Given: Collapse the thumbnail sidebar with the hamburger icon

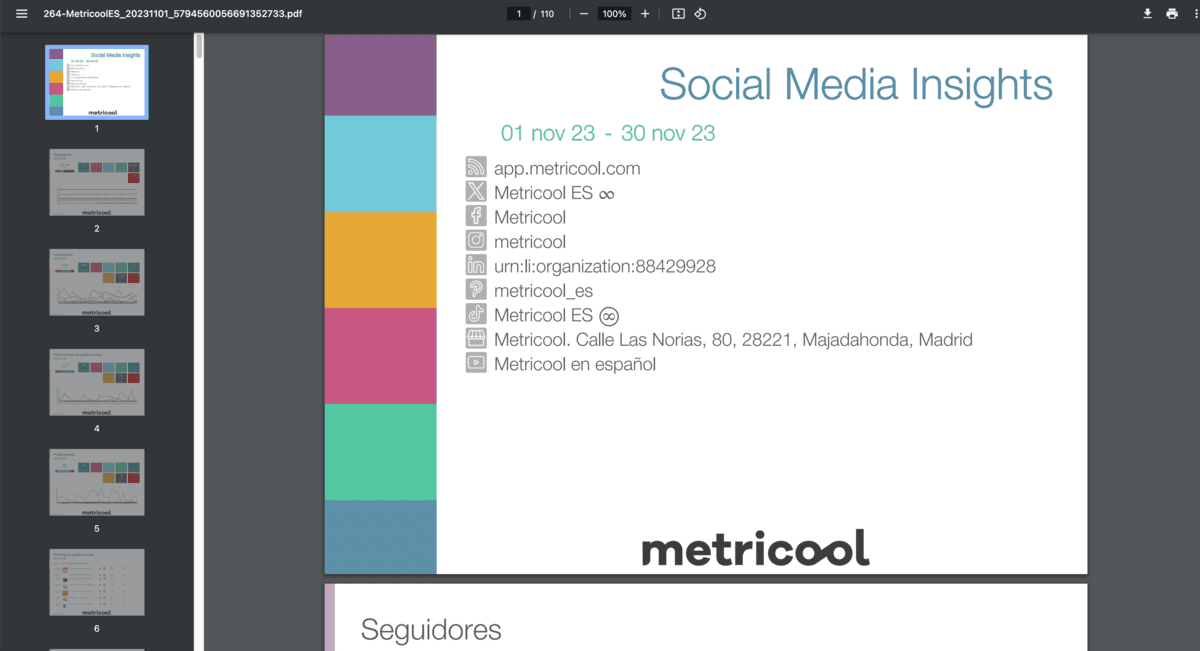Looking at the screenshot, I should (20, 13).
